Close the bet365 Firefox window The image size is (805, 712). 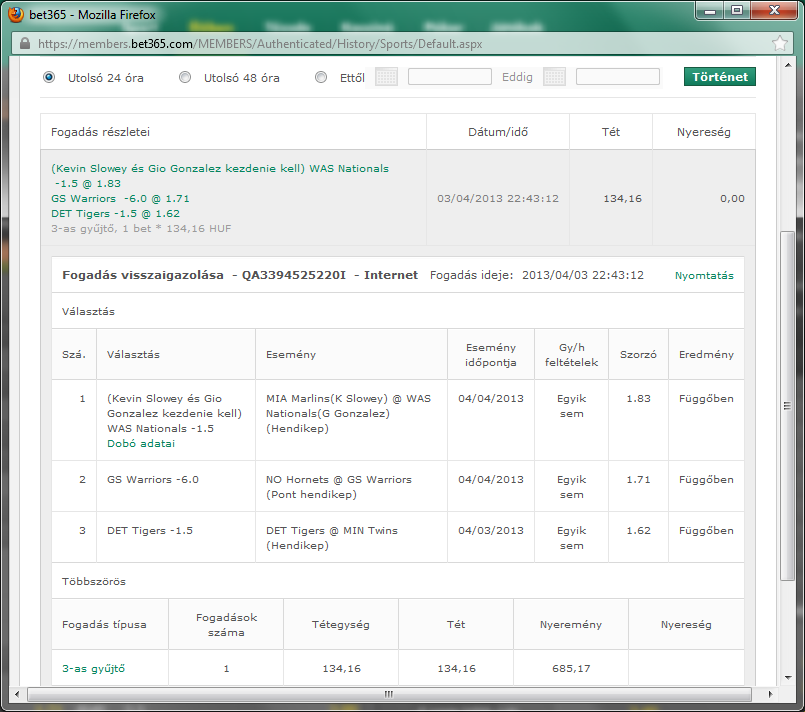coord(775,11)
